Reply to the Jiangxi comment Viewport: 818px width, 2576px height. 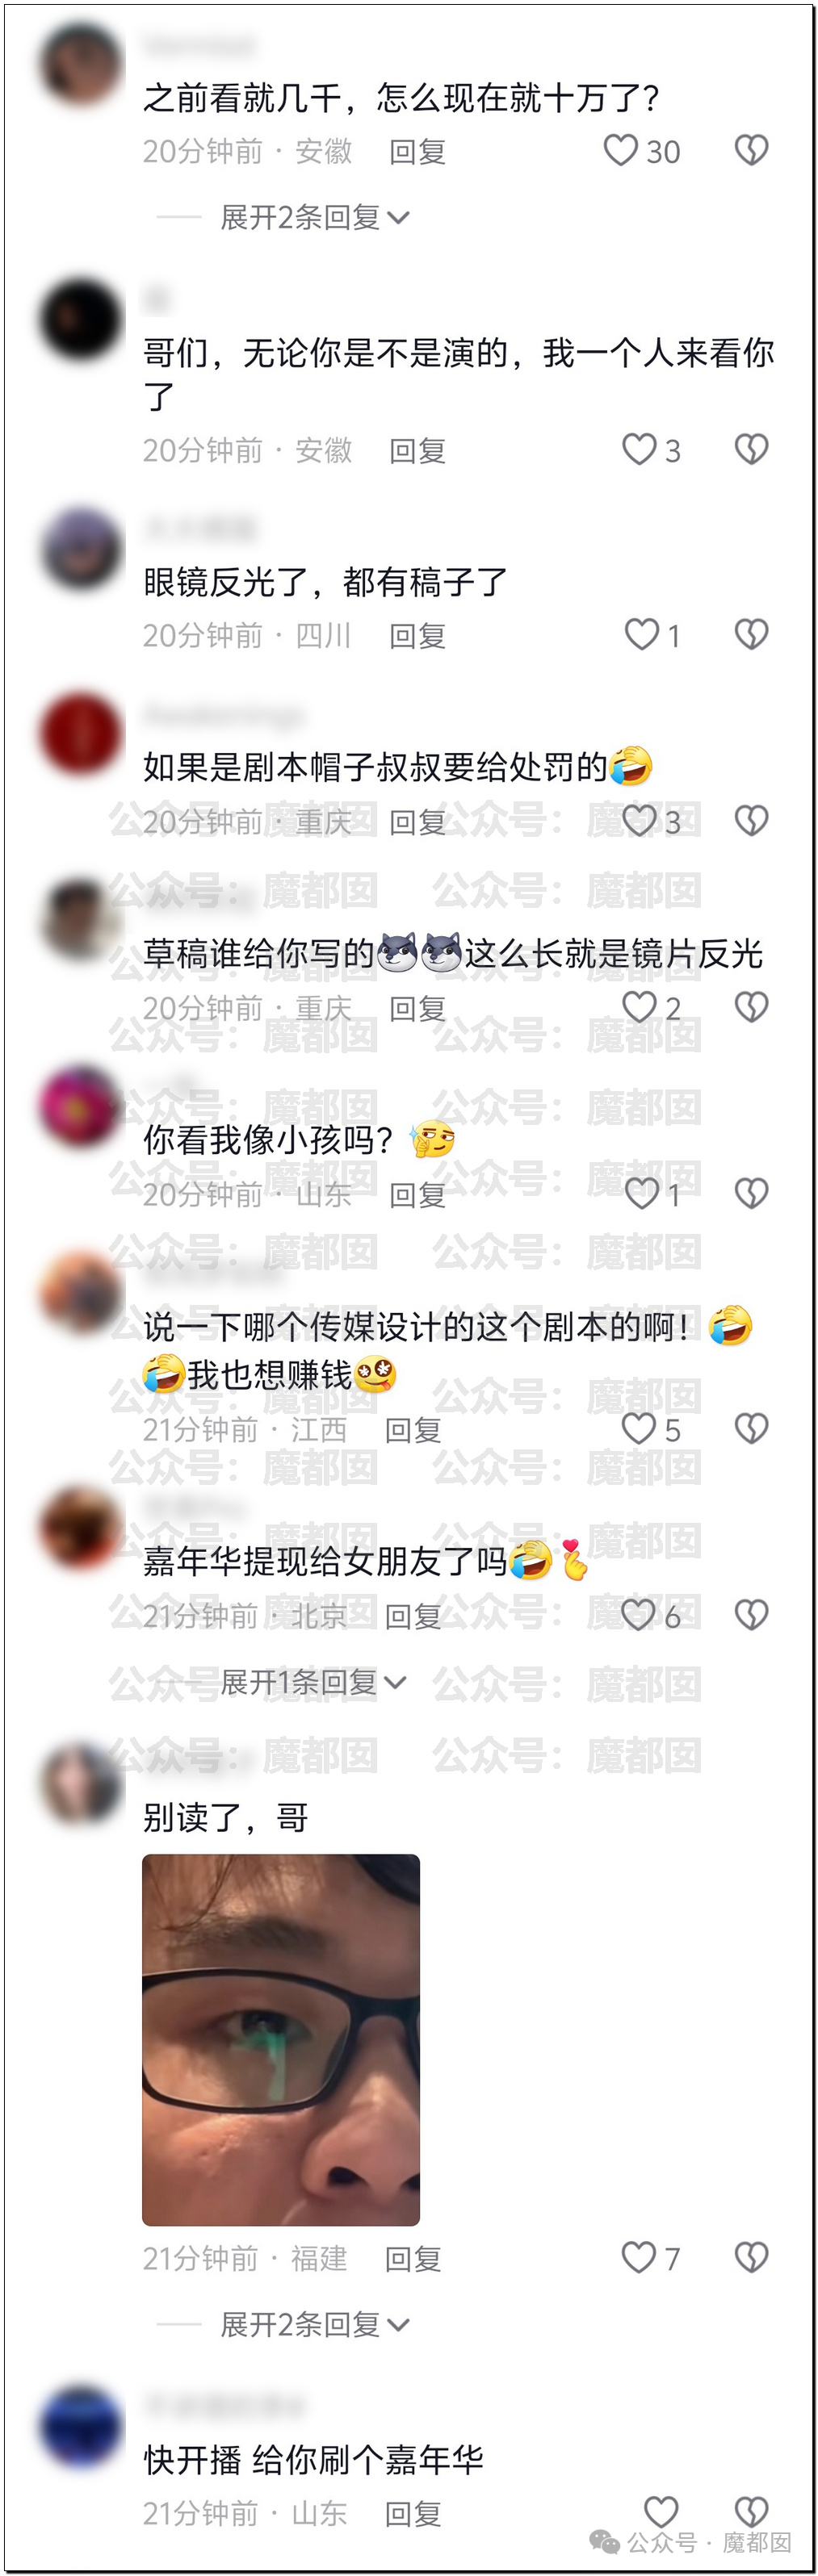[413, 1430]
